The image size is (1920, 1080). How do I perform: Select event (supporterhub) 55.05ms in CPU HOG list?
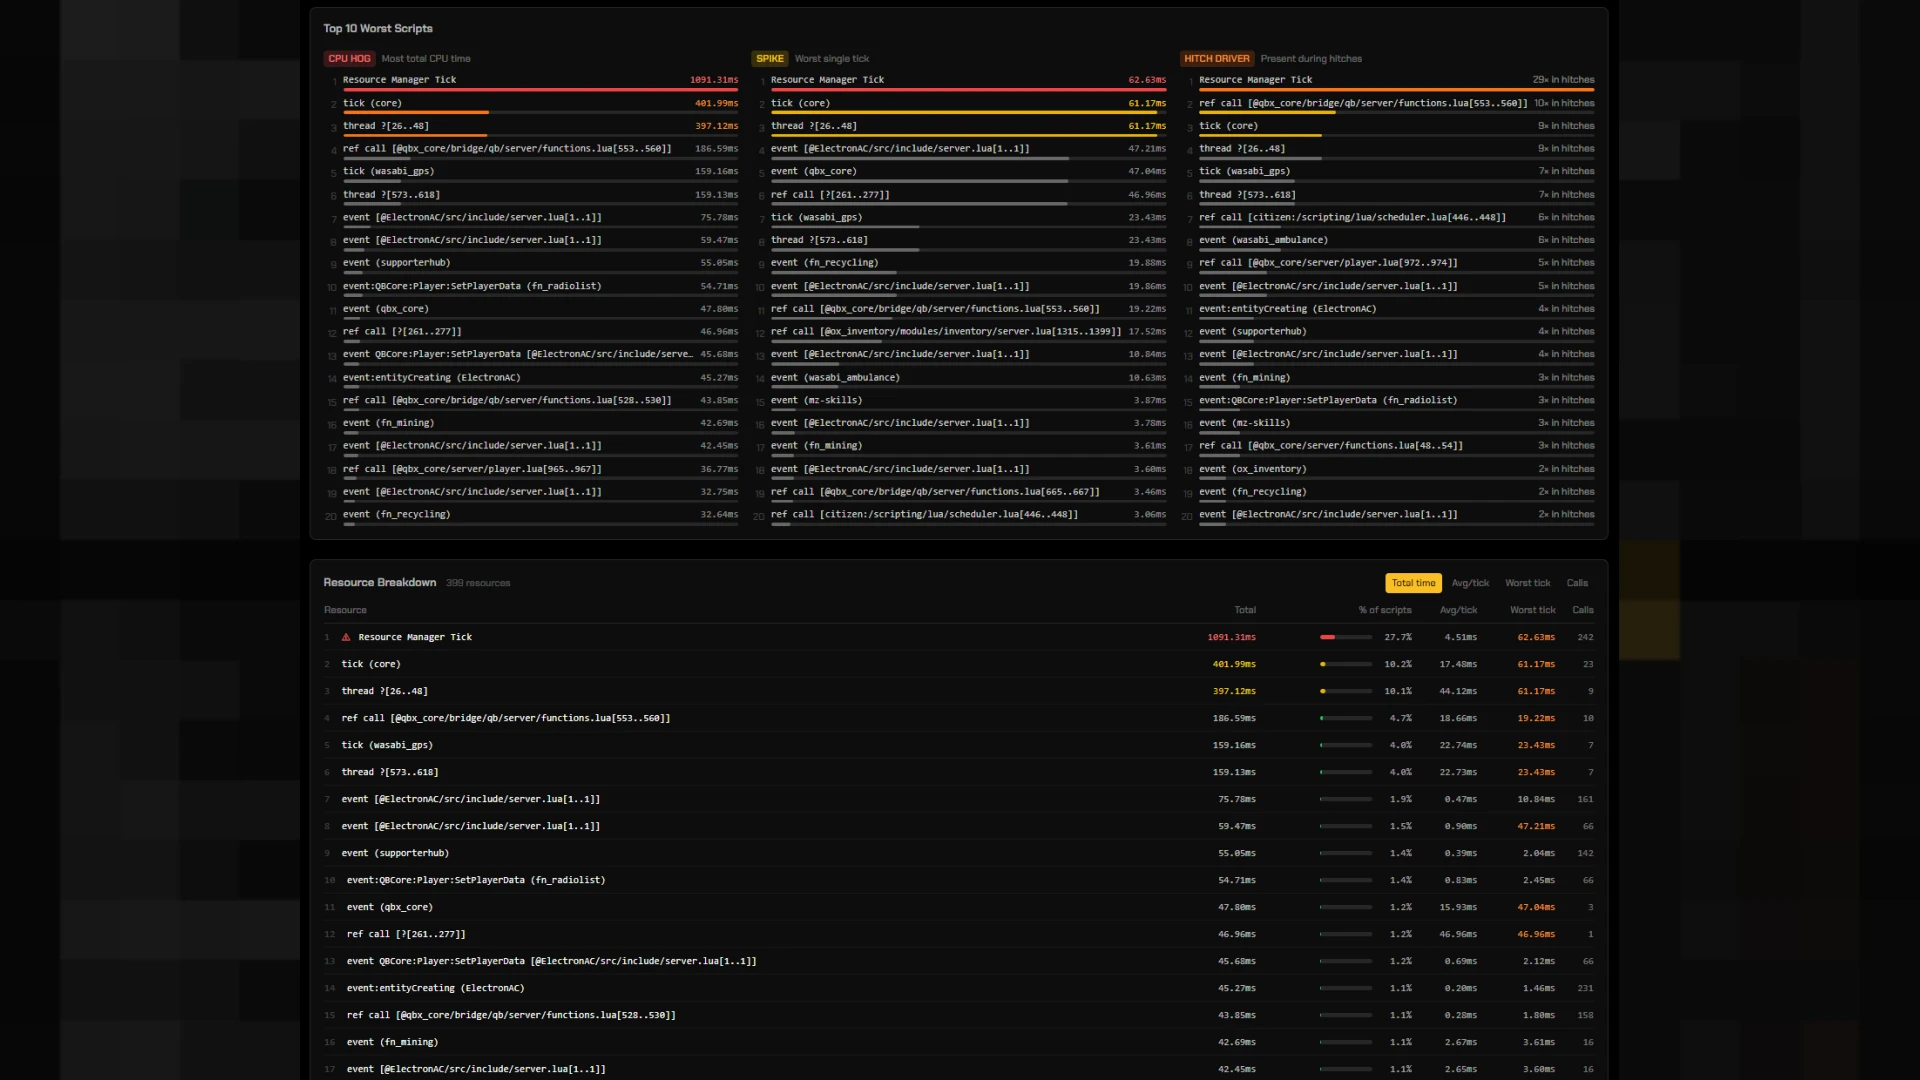click(x=533, y=265)
